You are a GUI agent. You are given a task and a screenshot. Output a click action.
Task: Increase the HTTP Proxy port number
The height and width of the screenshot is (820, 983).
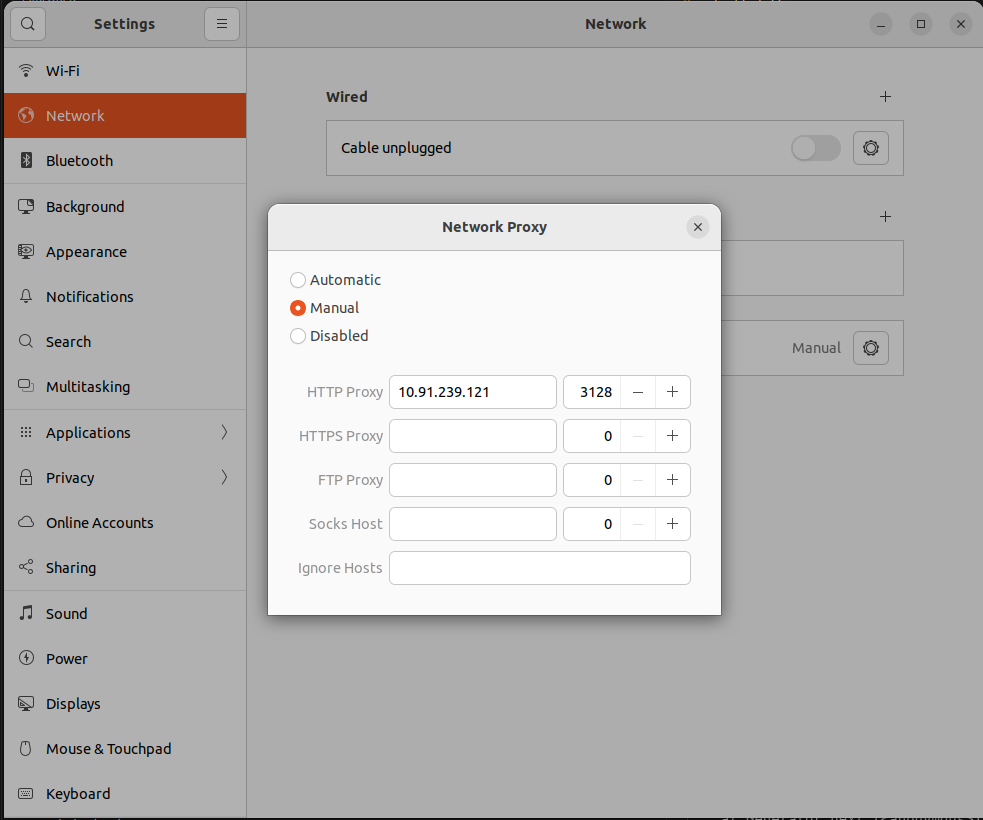[672, 392]
